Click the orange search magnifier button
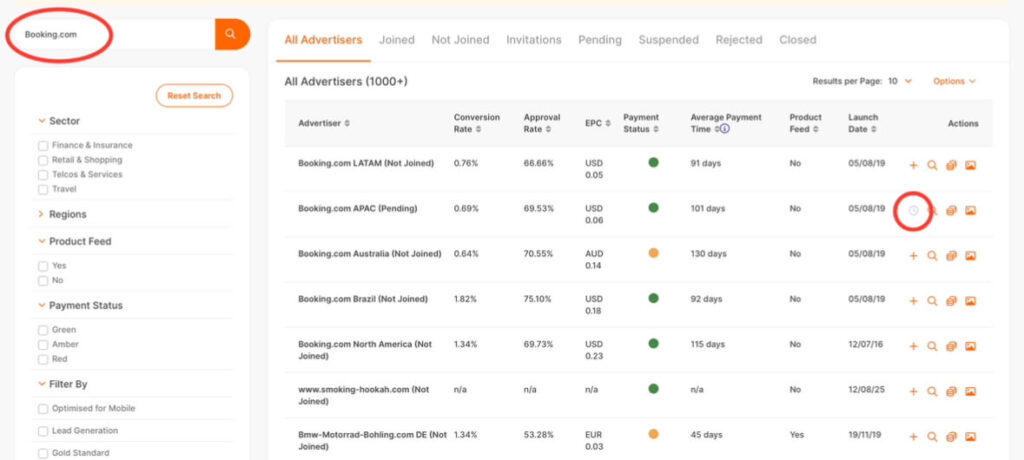 pyautogui.click(x=231, y=34)
